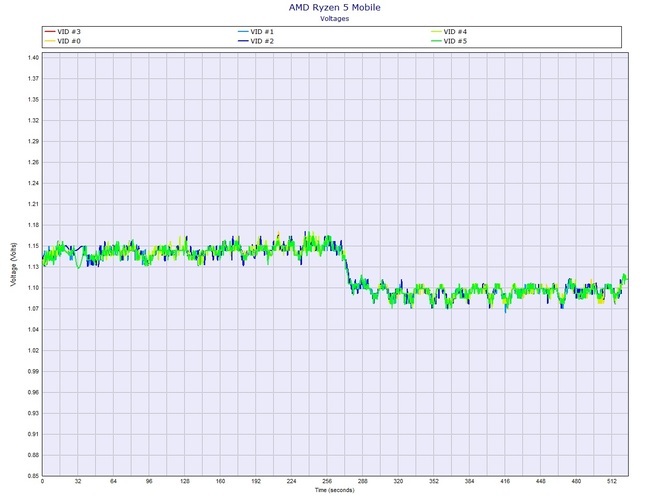Click the 416 x-axis tick label
Image resolution: width=670 pixels, height=502 pixels.
pos(505,481)
